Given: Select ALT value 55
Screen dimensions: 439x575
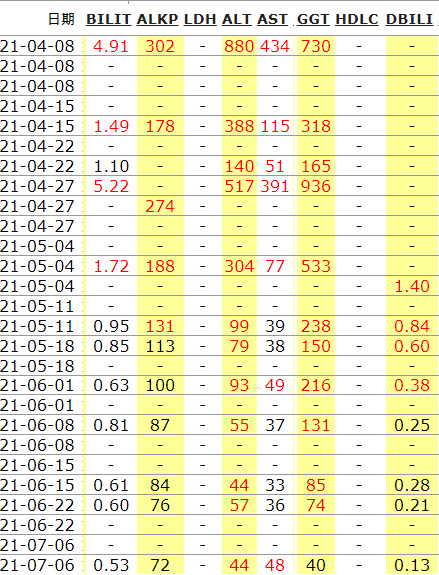Looking at the screenshot, I should point(239,425).
